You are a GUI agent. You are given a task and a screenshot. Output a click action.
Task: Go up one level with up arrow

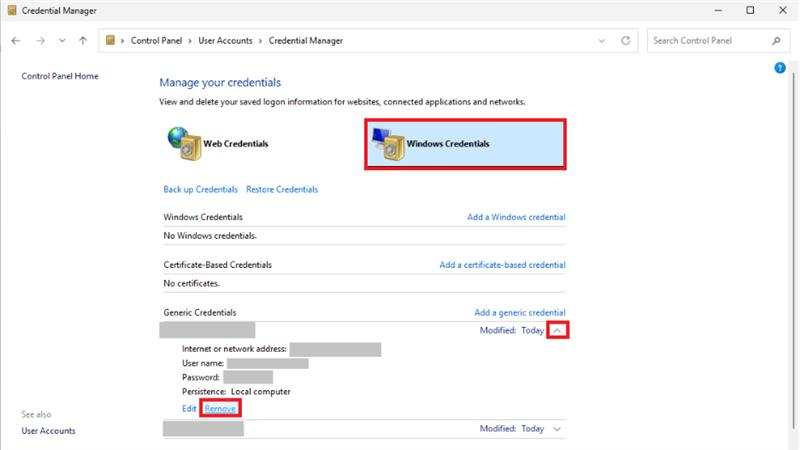83,41
